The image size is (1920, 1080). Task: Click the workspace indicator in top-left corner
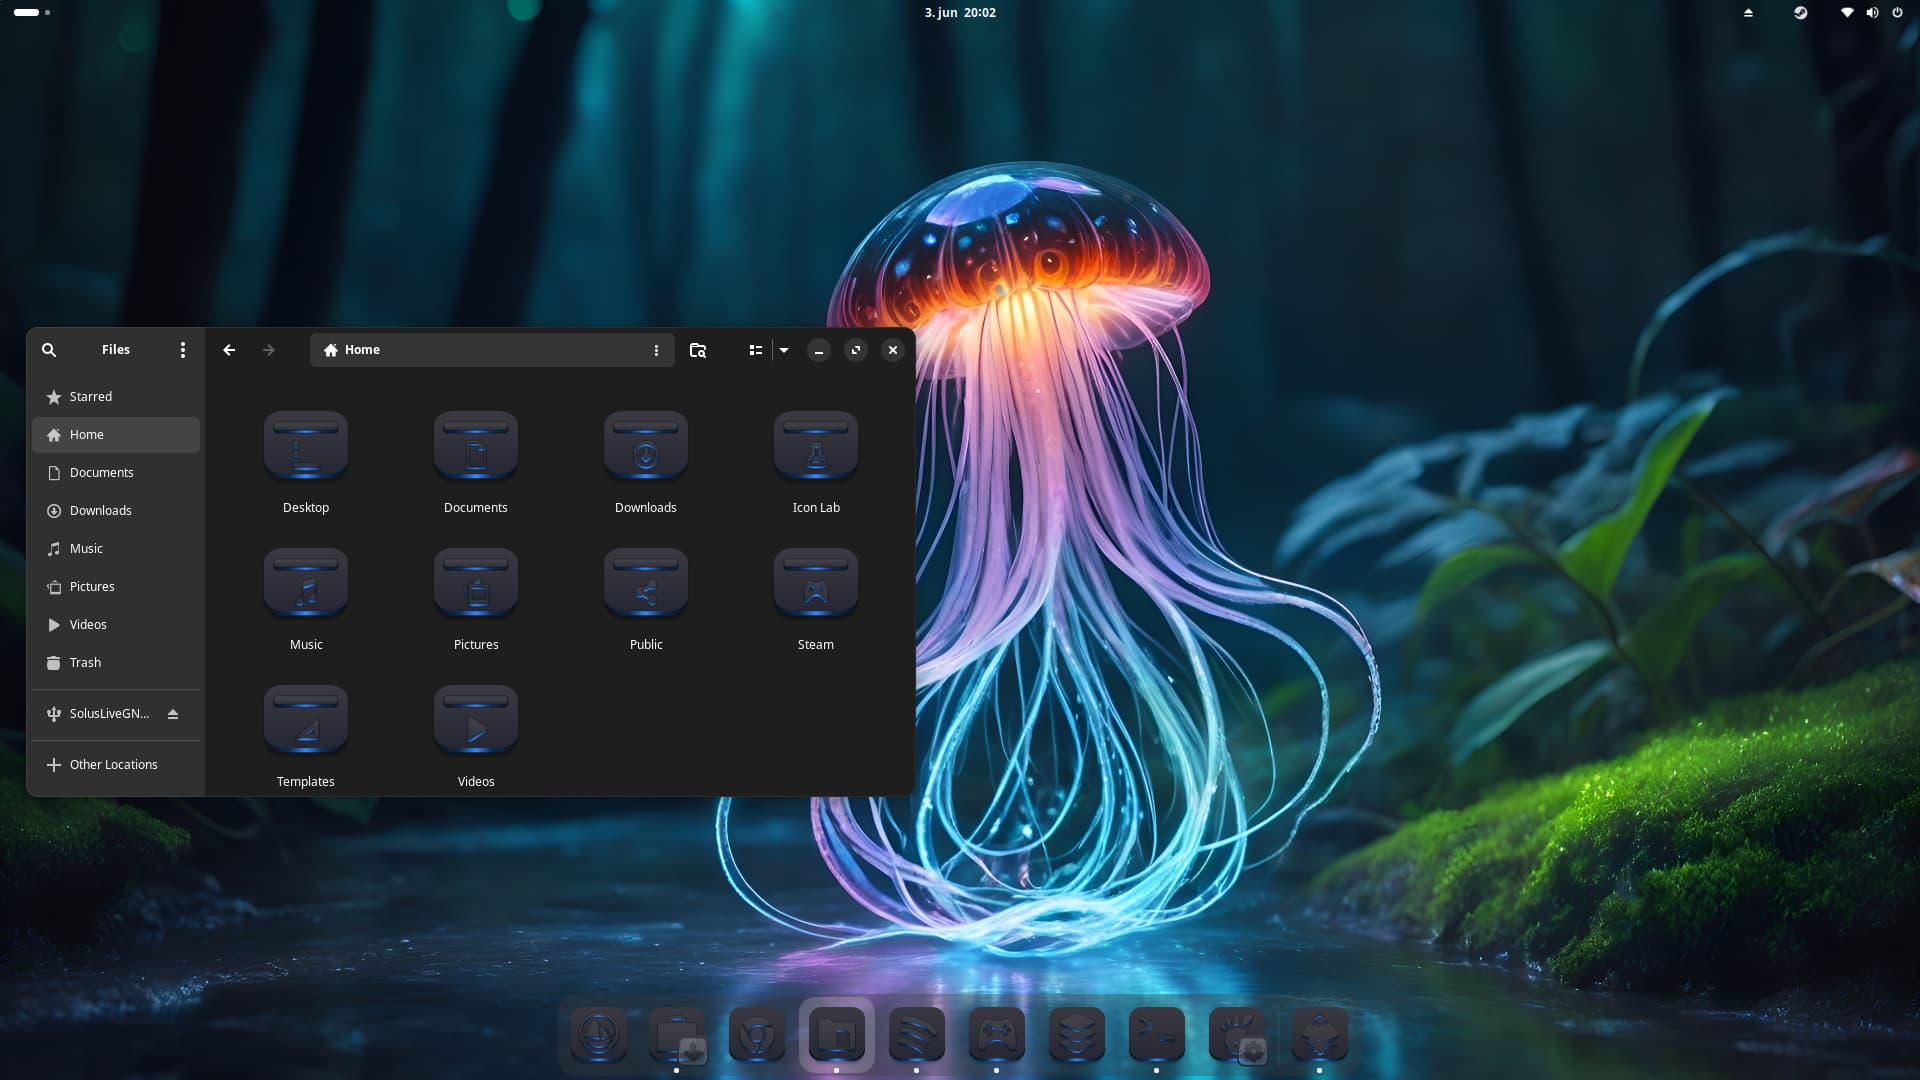point(32,12)
